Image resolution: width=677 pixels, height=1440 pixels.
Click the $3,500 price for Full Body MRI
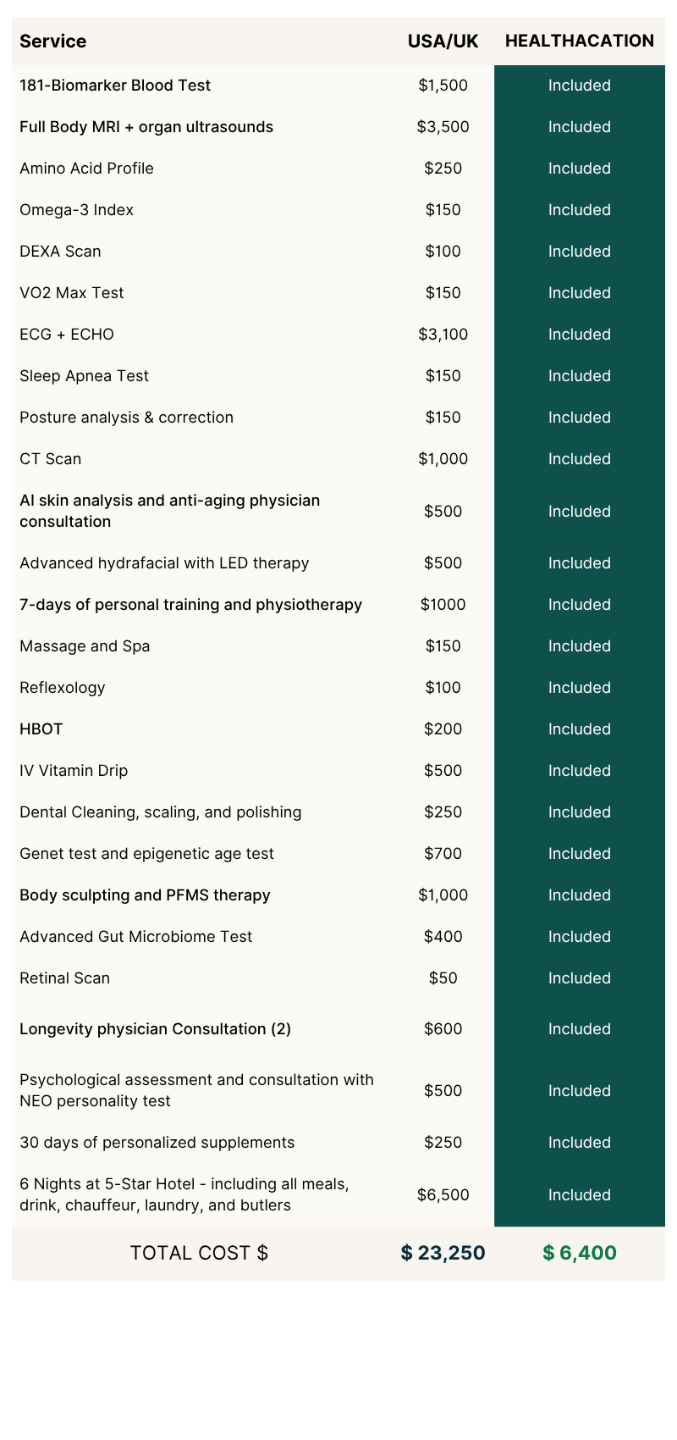click(x=443, y=127)
